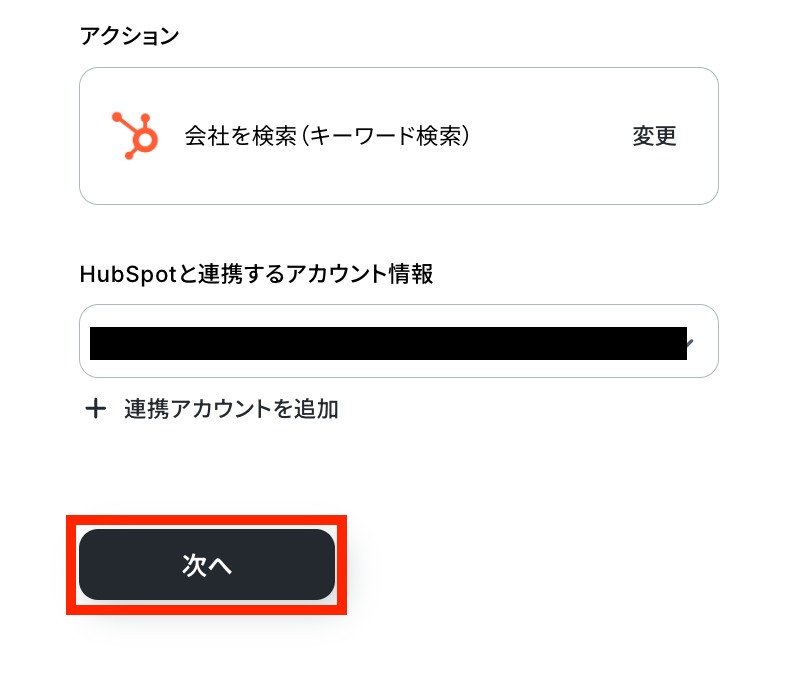Change the selected HubSpot action via 変更
Viewport: 806px width, 684px height.
click(x=654, y=136)
